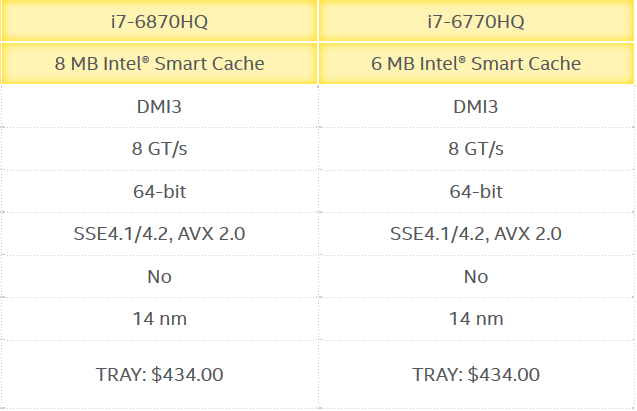Select 14 nm cell in left column

click(x=159, y=319)
